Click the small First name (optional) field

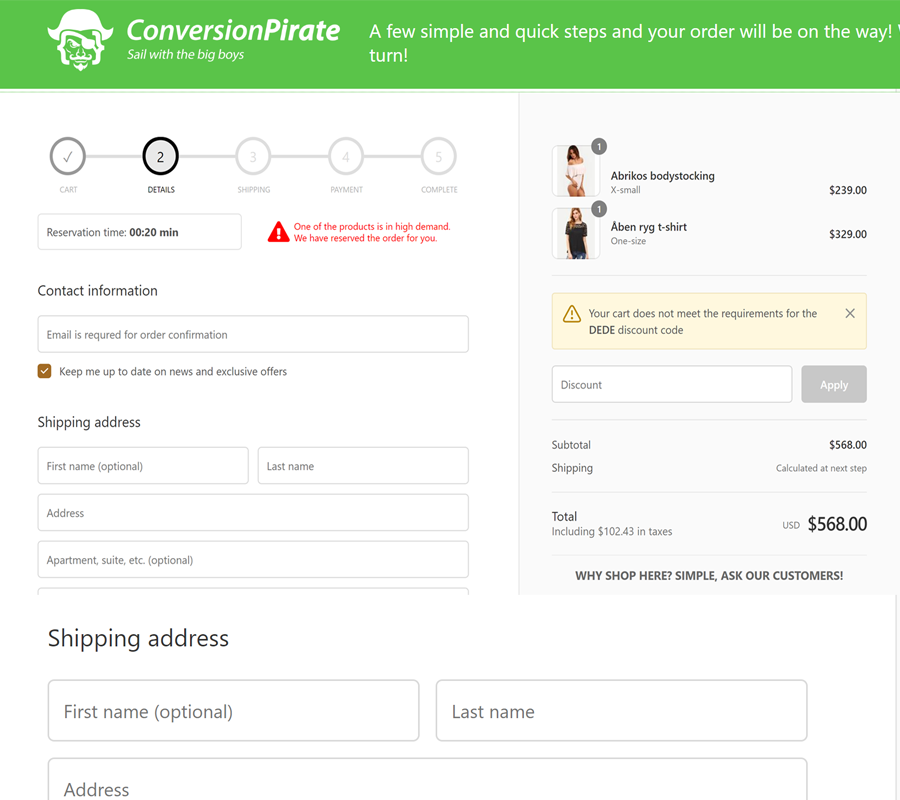coord(143,466)
